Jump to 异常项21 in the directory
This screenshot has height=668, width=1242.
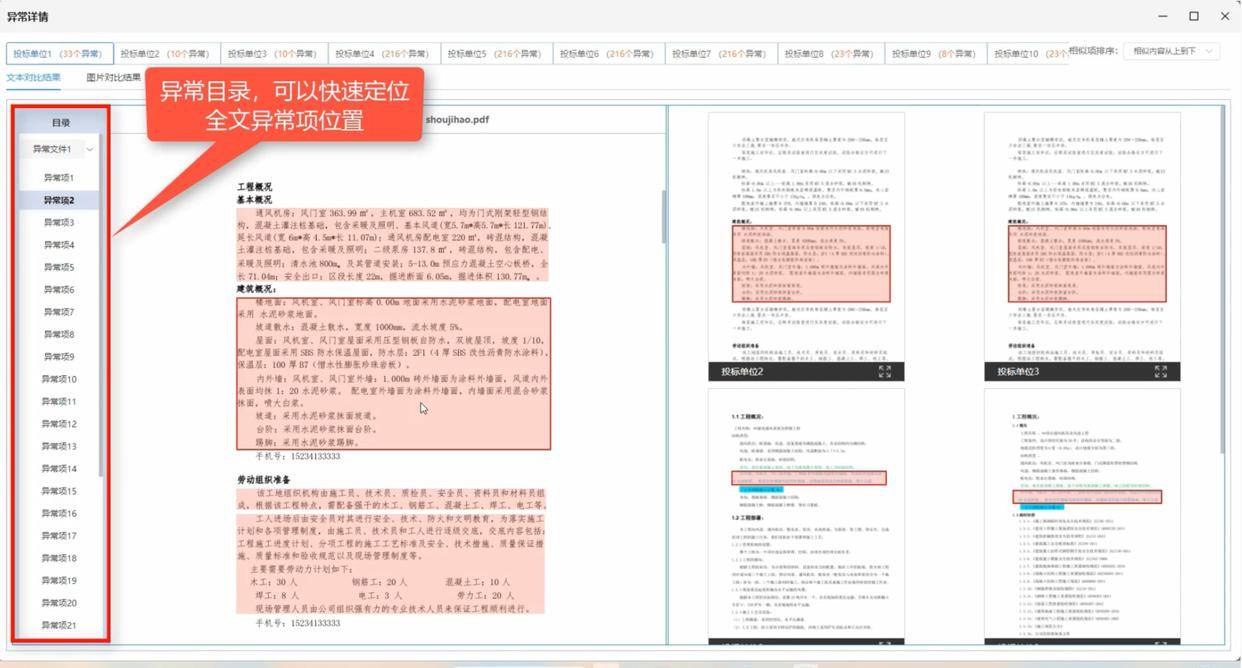pos(59,625)
